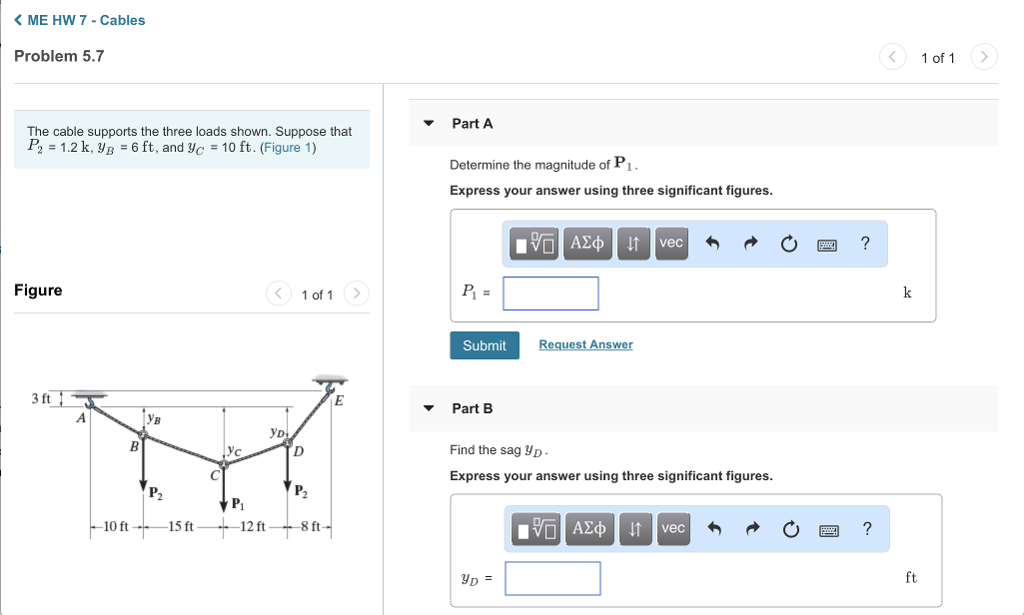Viewport: 1024px width, 615px height.
Task: Click the Part A subscript/superscript arrows icon
Action: [632, 243]
